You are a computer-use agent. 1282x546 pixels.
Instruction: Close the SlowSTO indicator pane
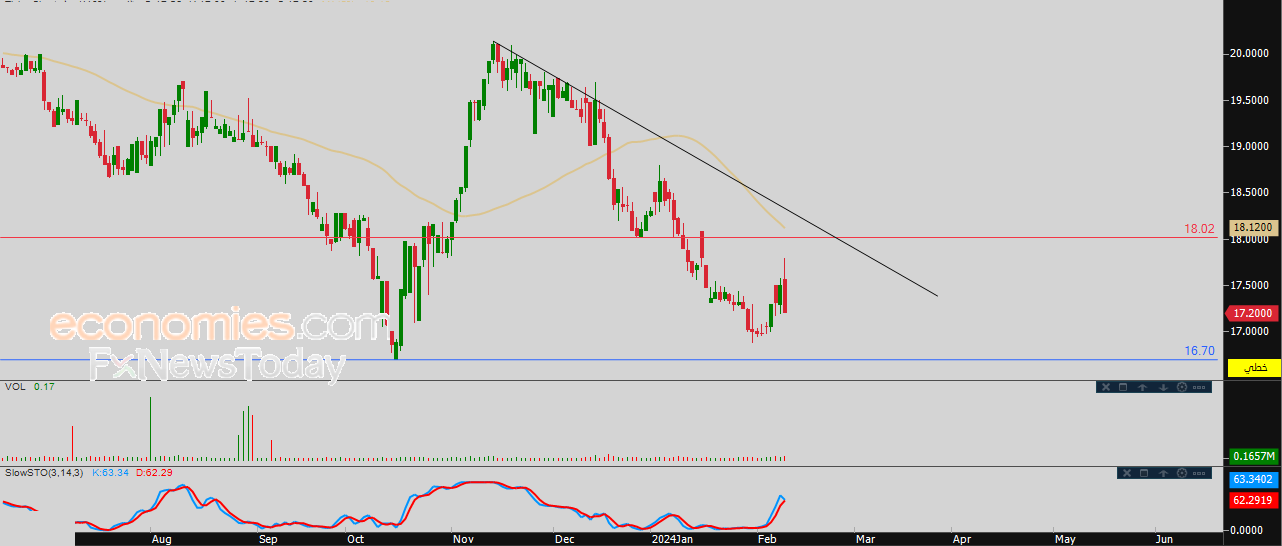1127,473
